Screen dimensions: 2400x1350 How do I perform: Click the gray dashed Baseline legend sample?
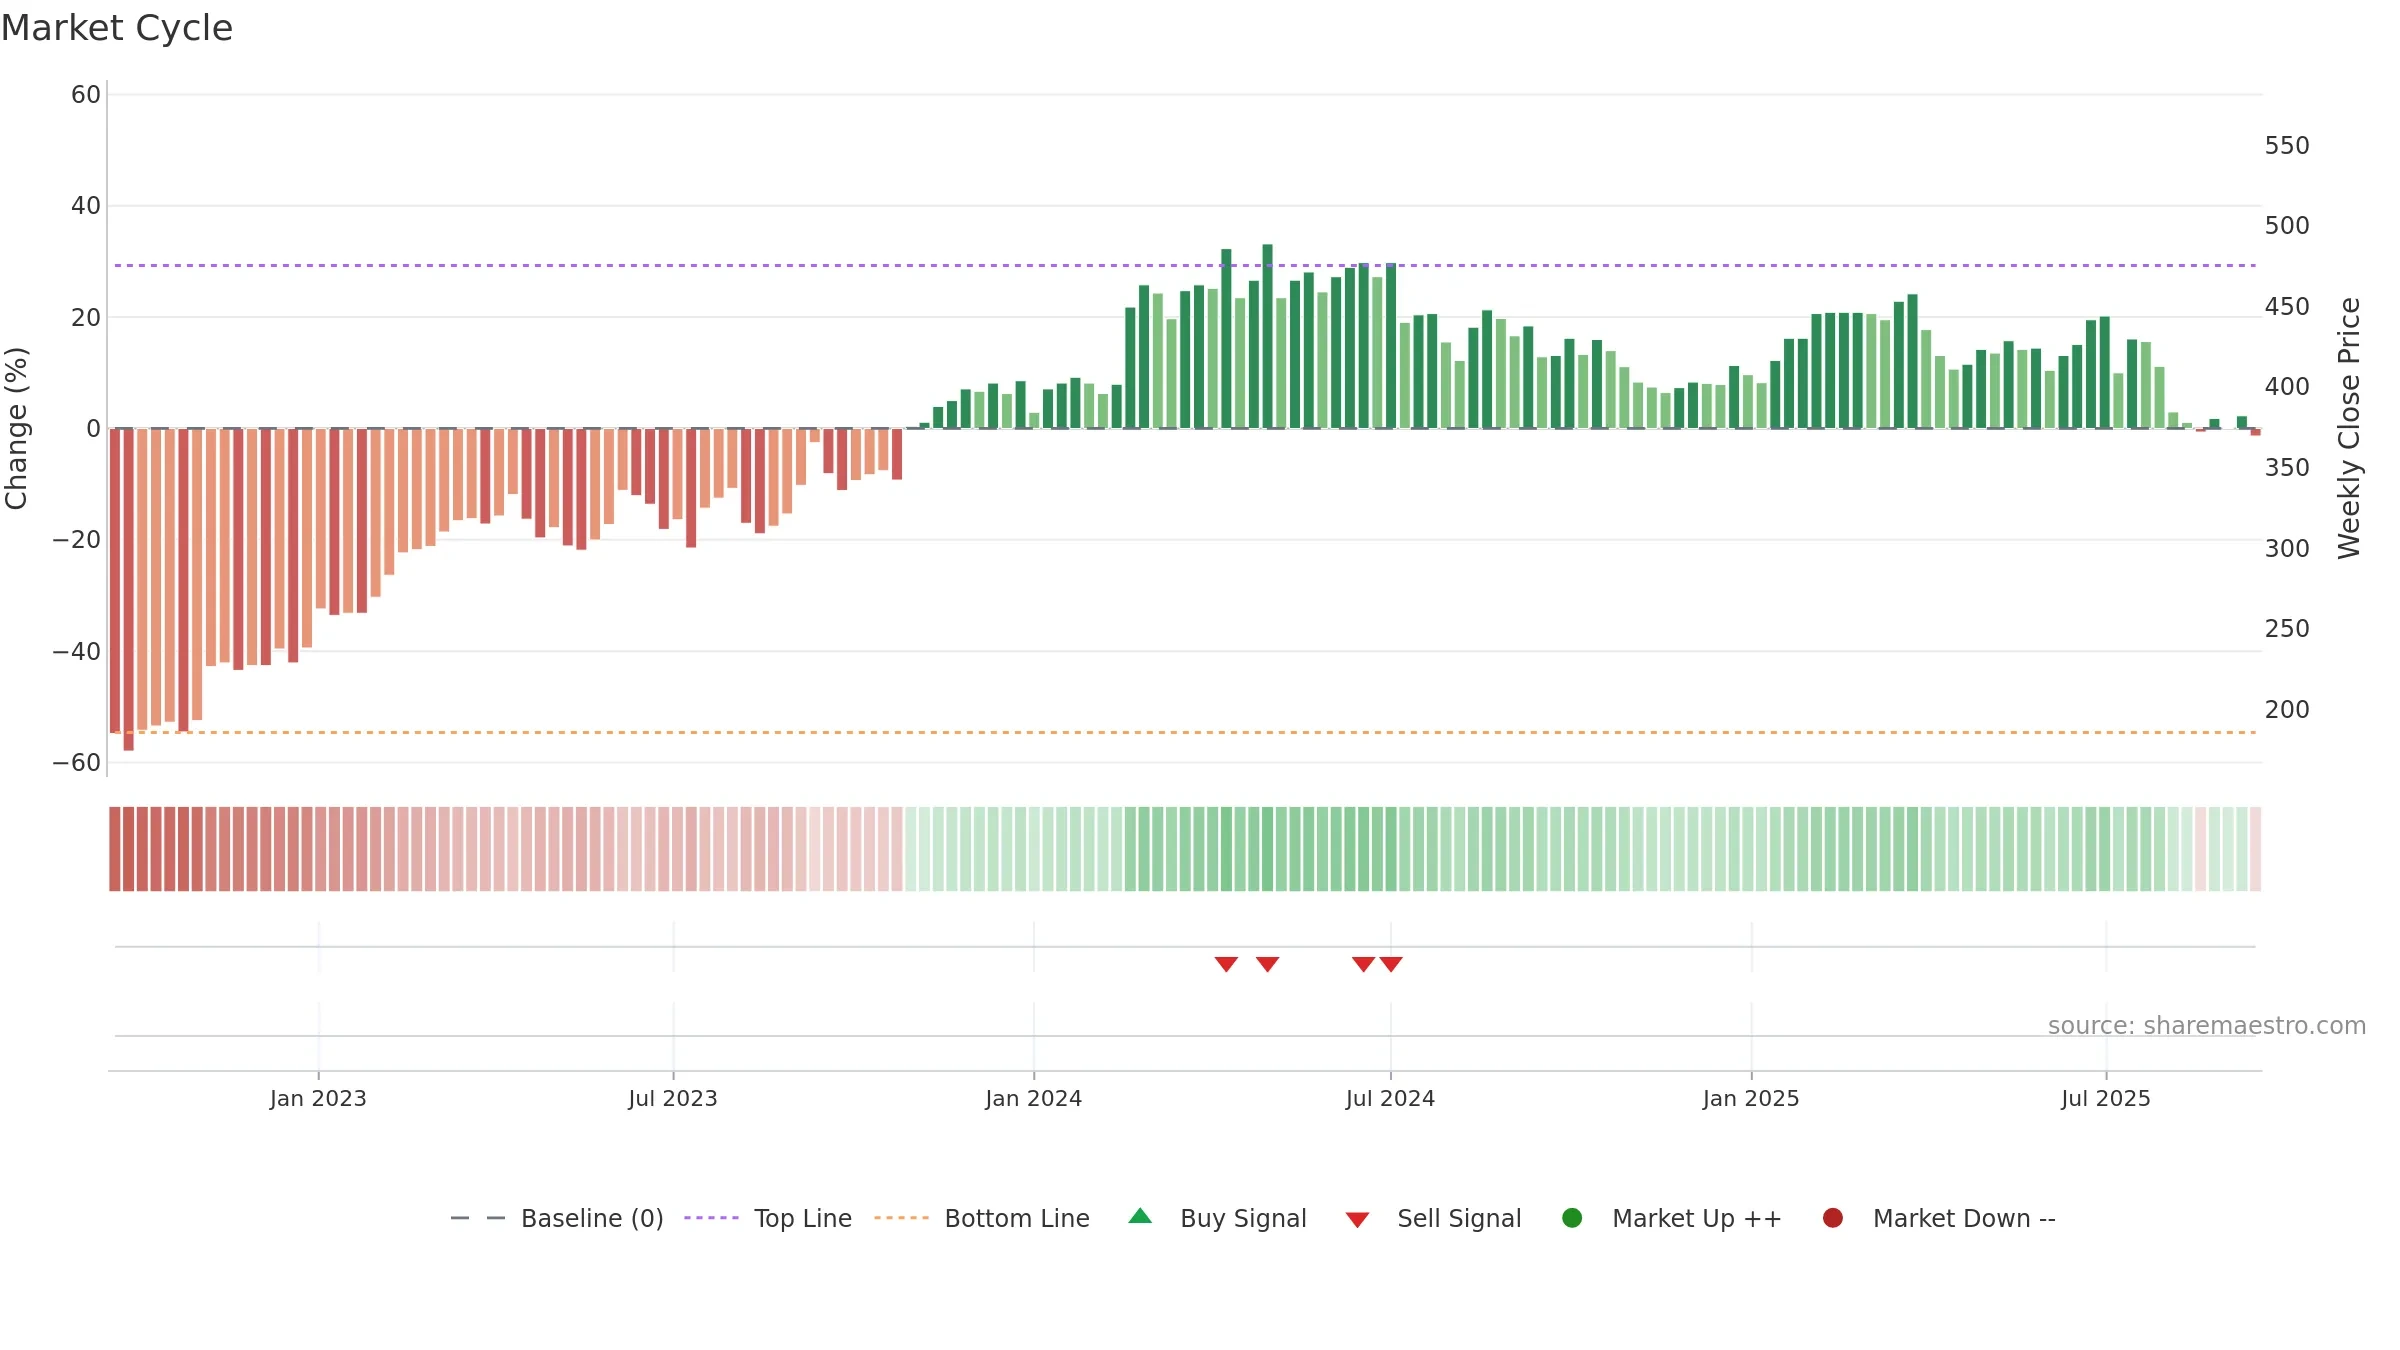478,1218
